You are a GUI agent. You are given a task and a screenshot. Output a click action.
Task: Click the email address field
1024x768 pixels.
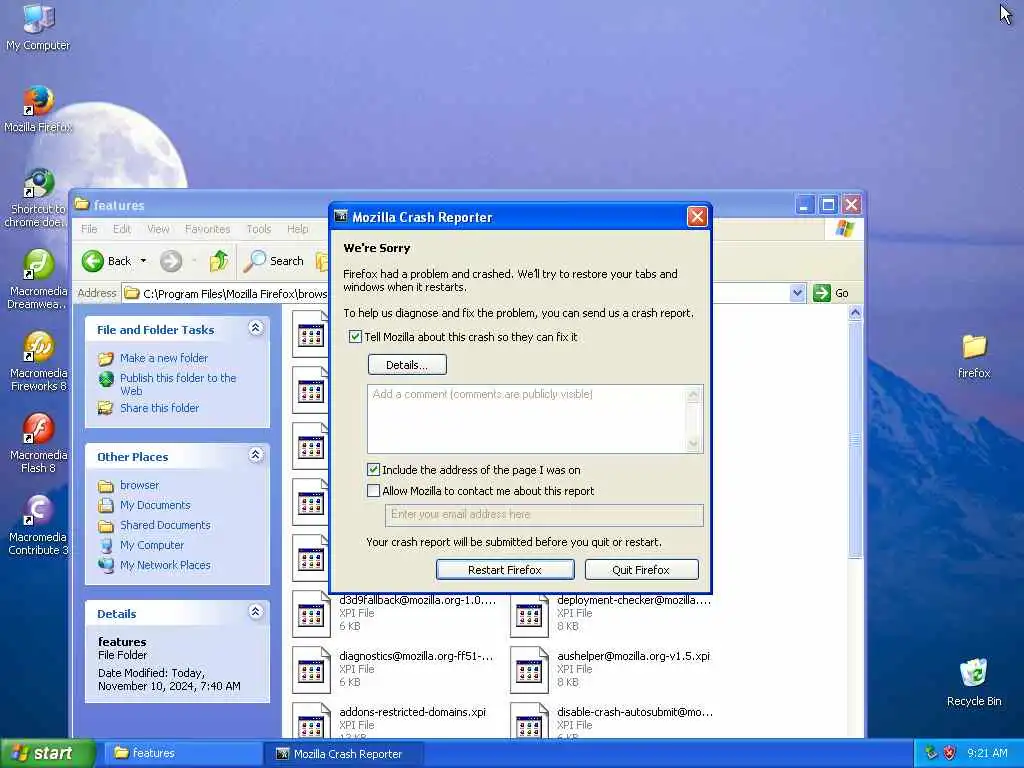point(544,515)
